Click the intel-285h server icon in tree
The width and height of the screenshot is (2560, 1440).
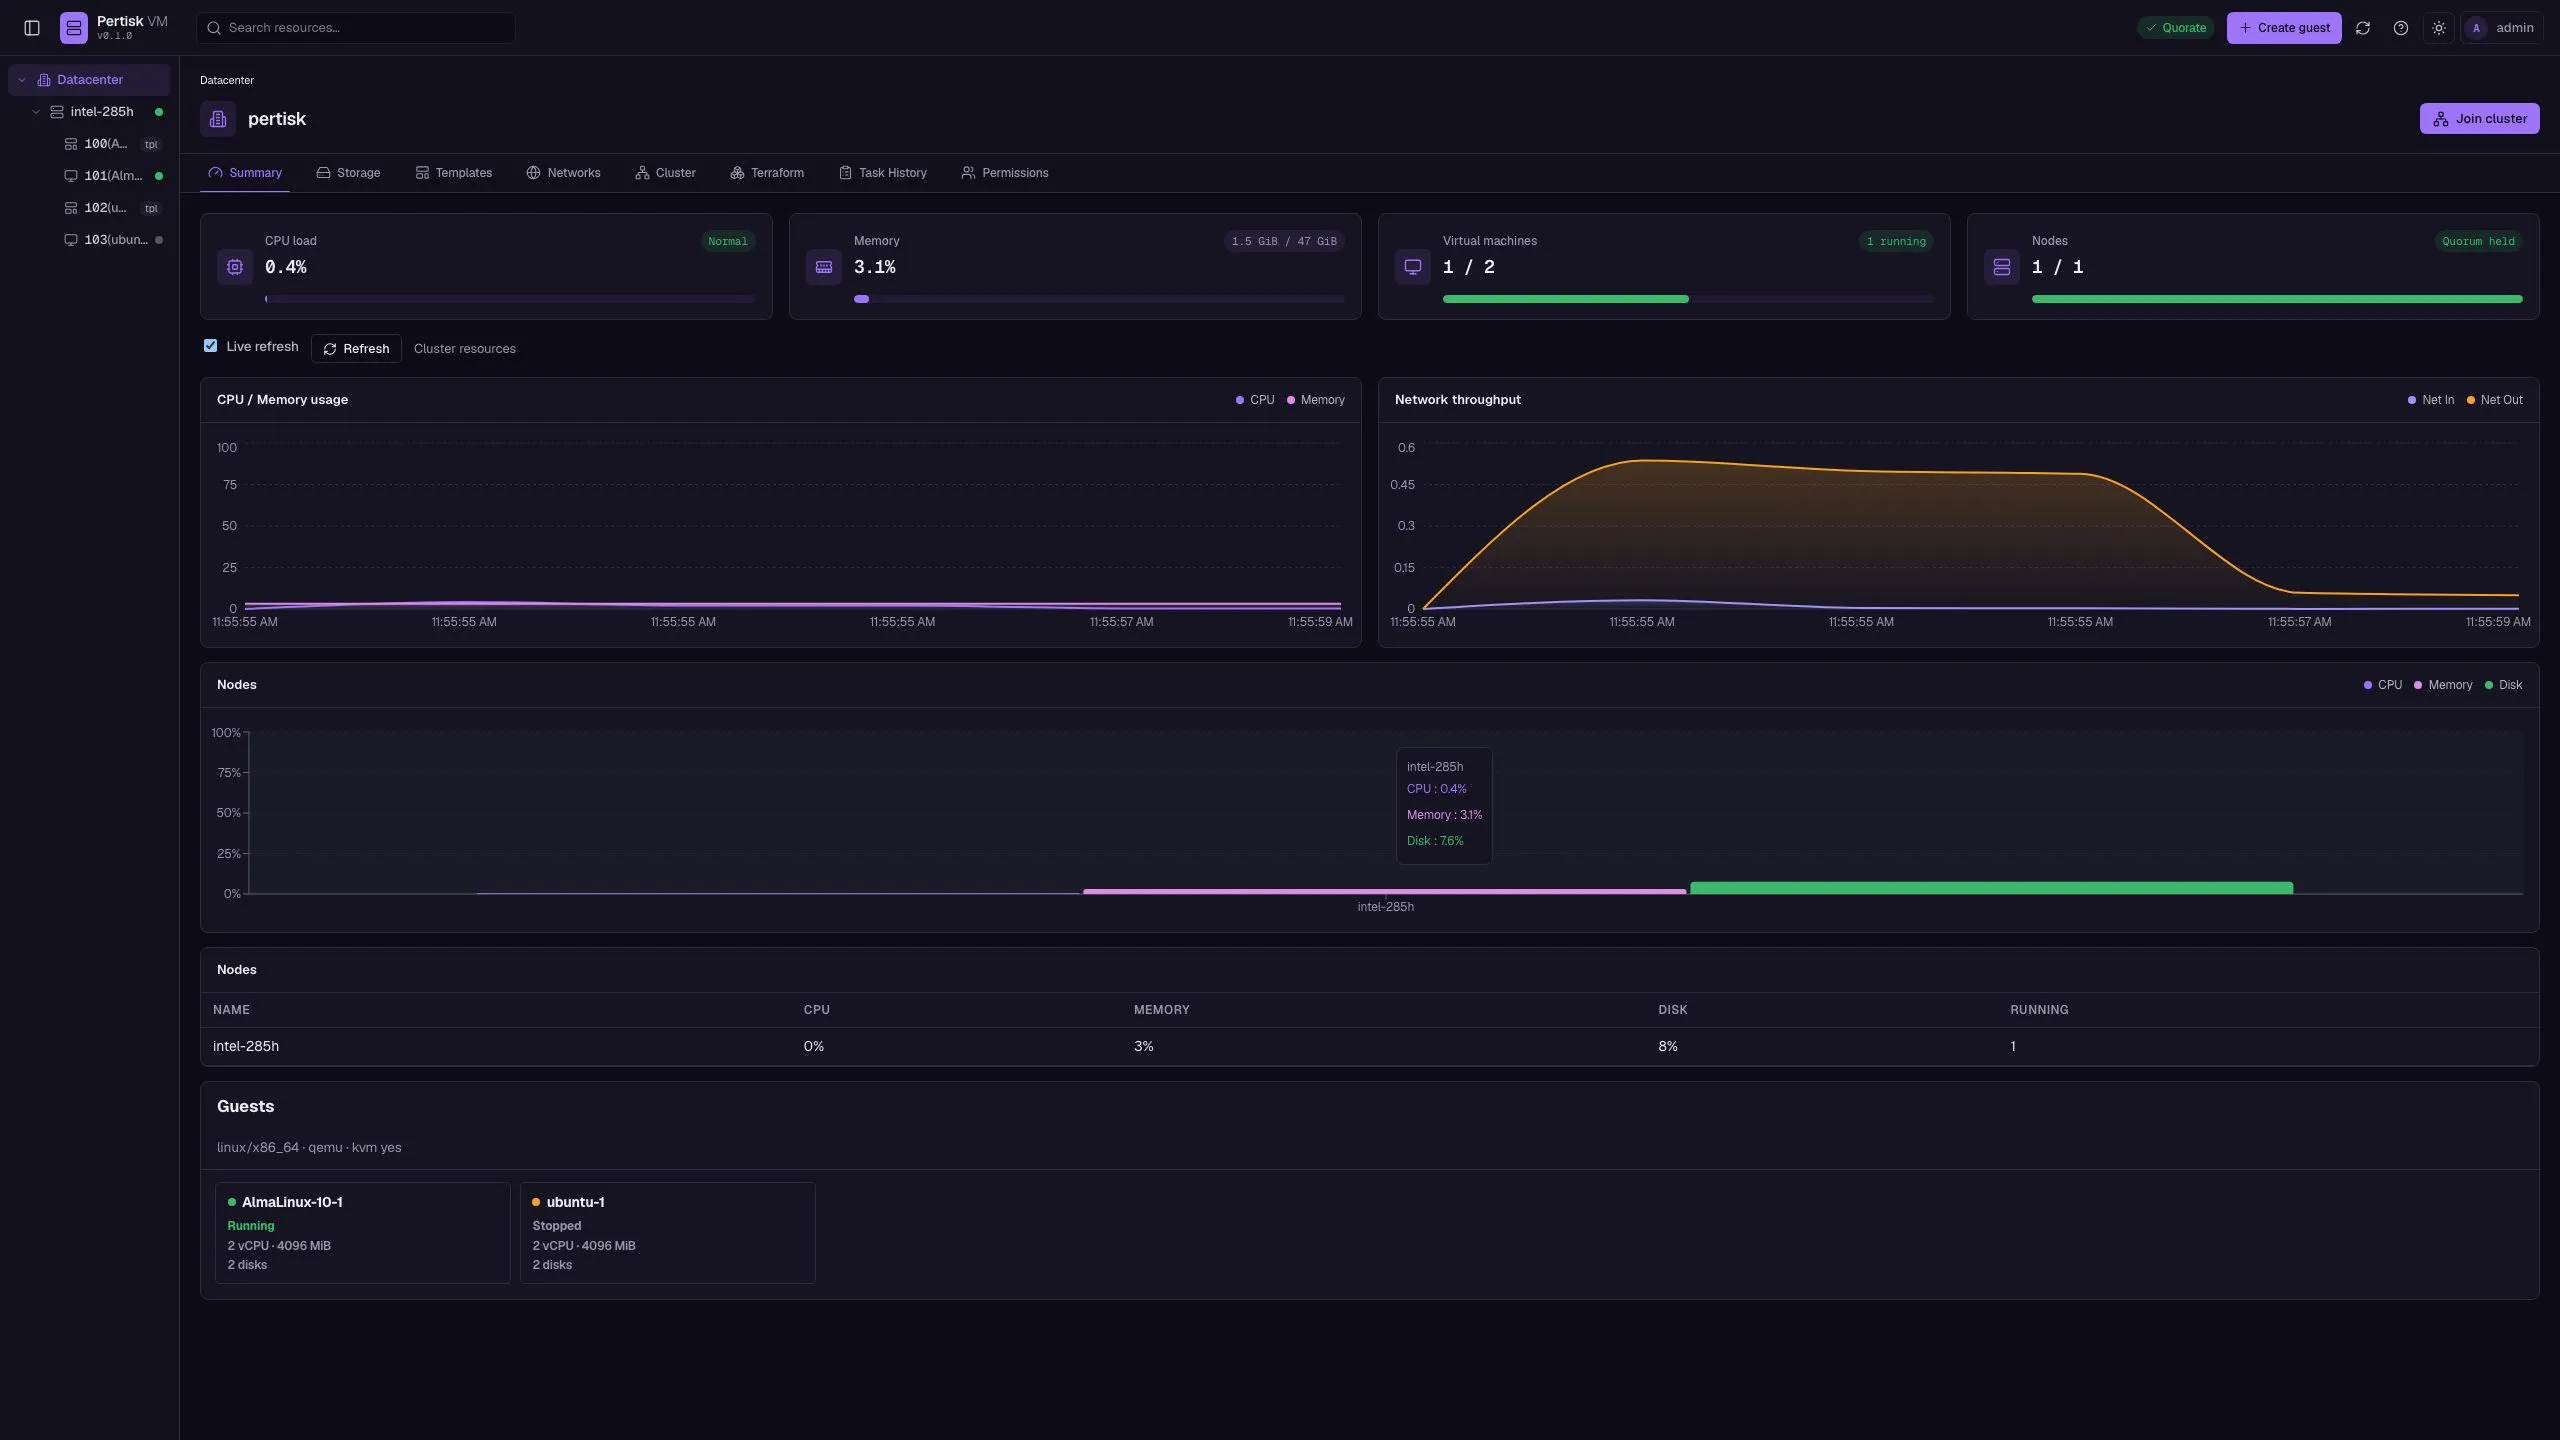click(57, 112)
